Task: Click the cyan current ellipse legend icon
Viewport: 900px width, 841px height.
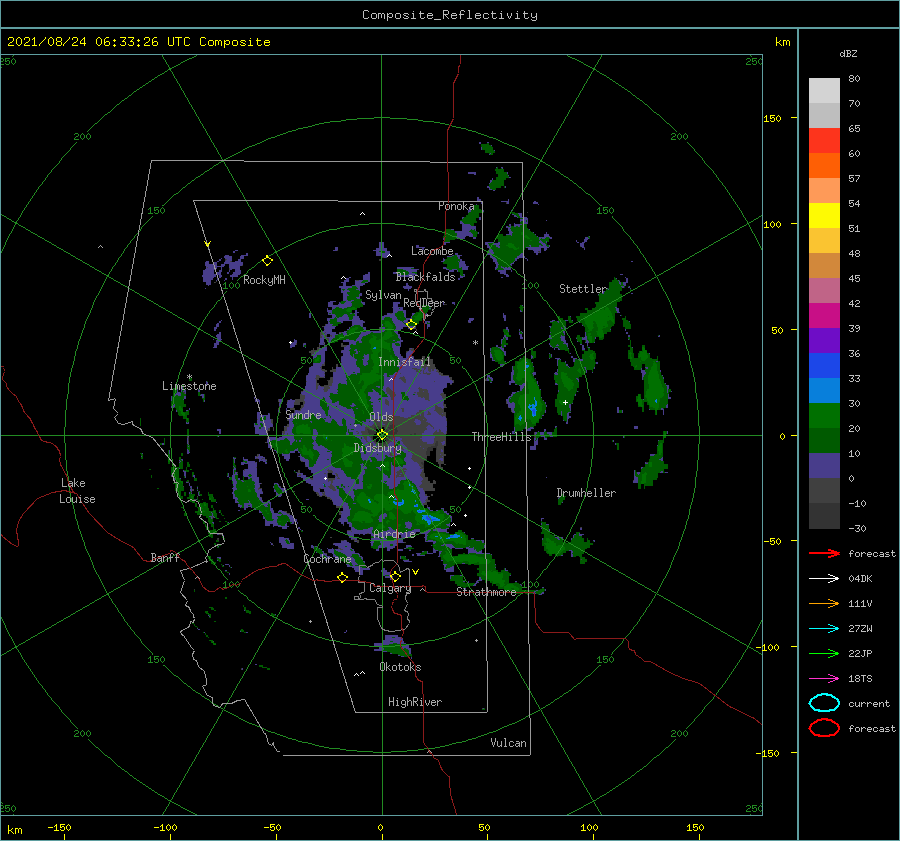Action: 824,703
